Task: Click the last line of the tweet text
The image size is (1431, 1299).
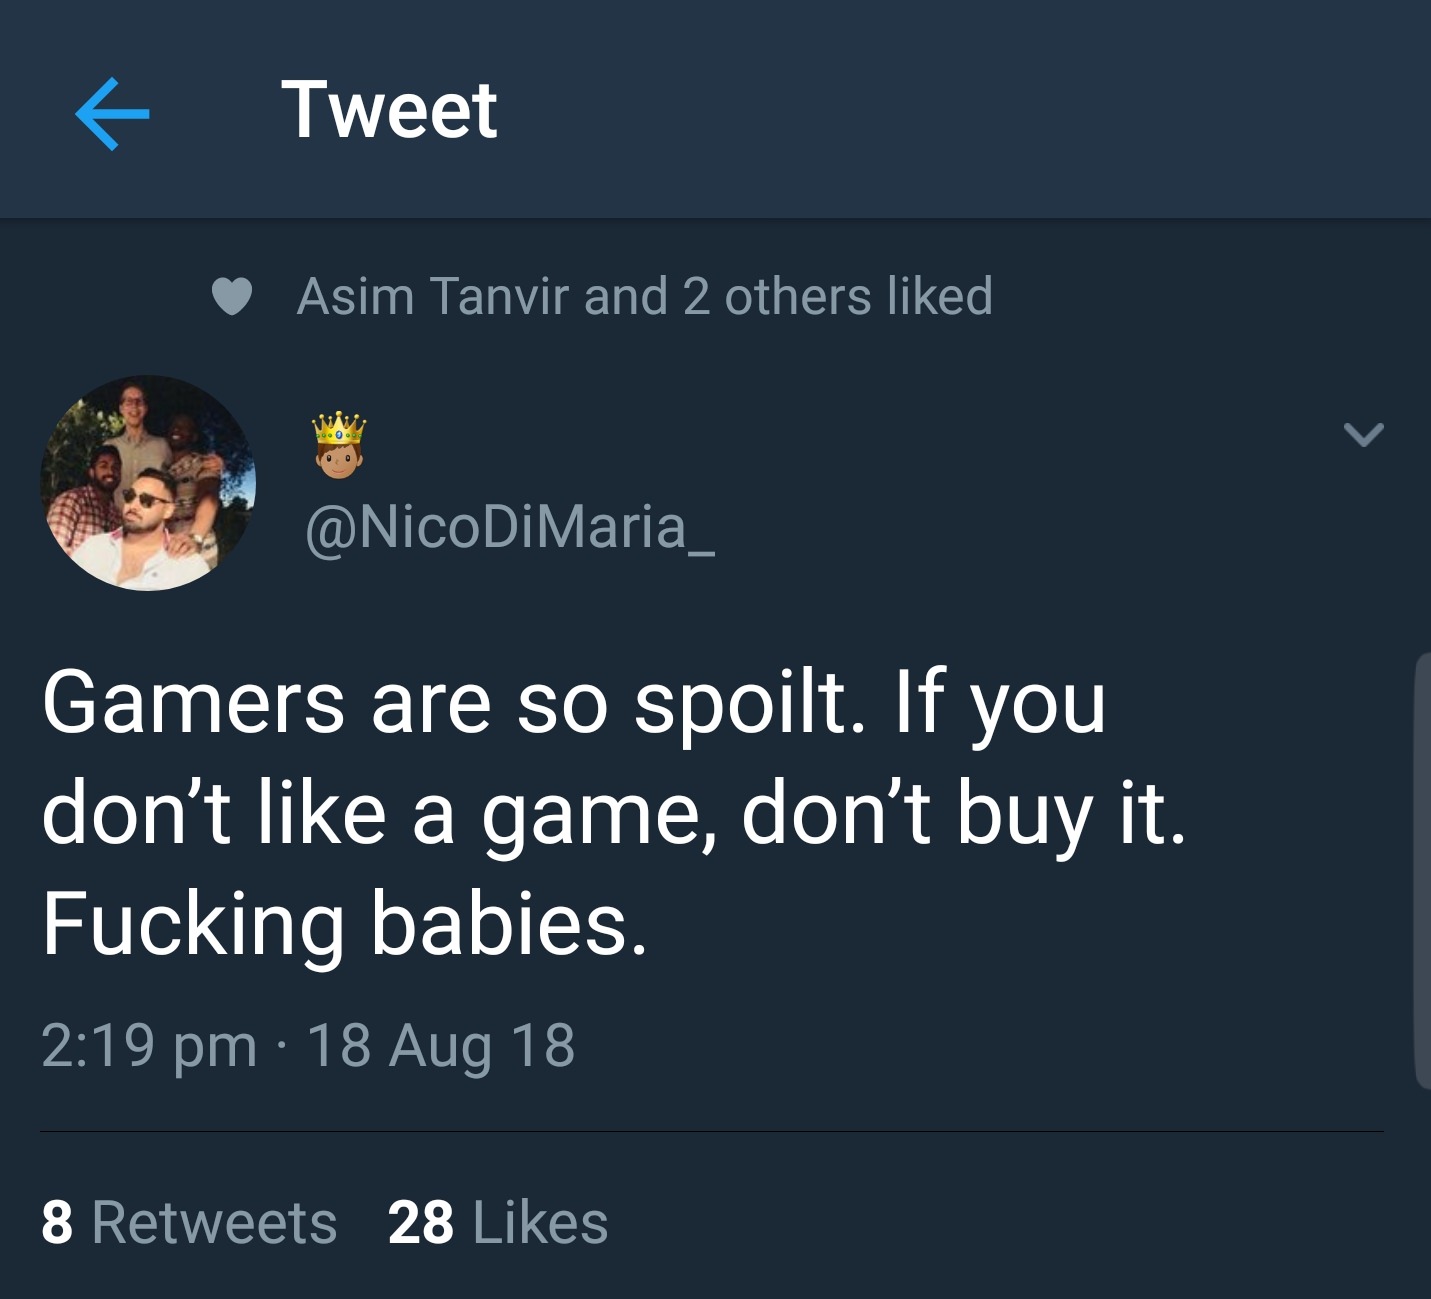Action: click(x=345, y=923)
